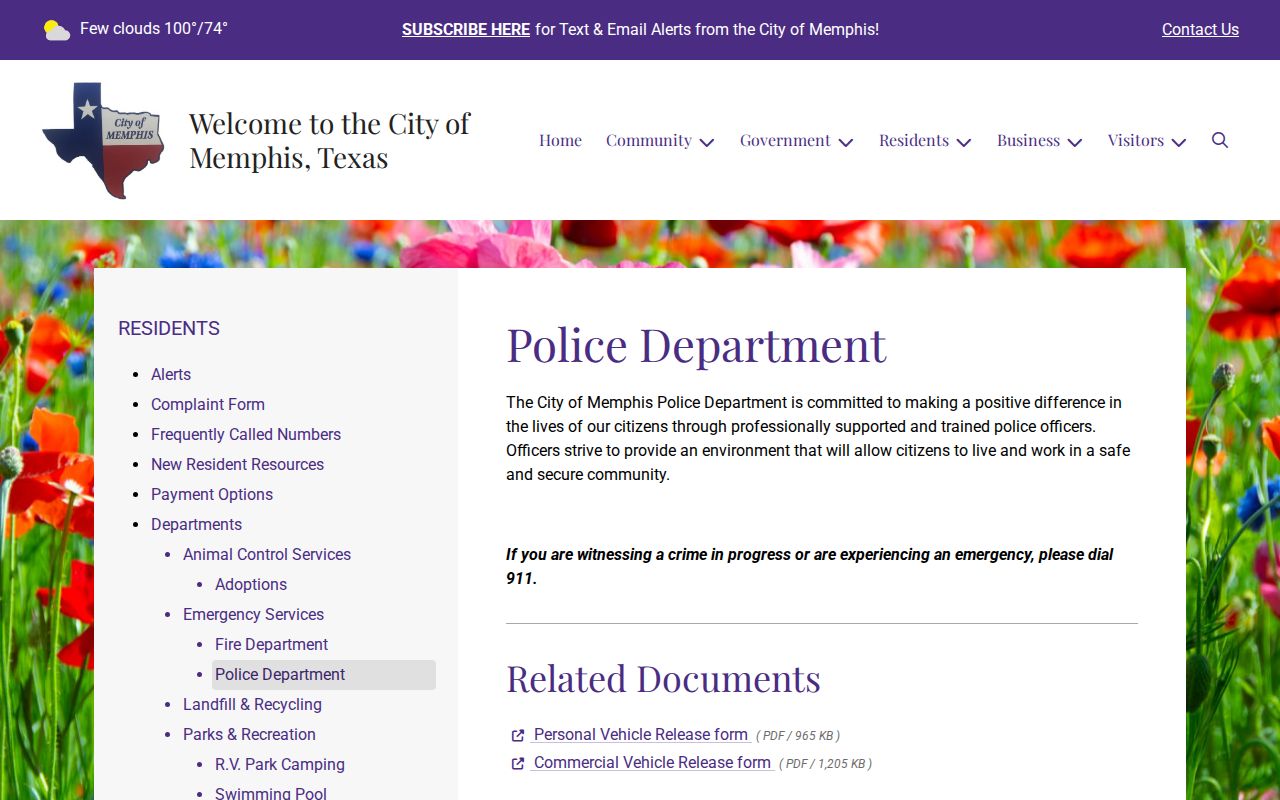The height and width of the screenshot is (800, 1280).
Task: Open the Business nav label
Action: [1028, 140]
